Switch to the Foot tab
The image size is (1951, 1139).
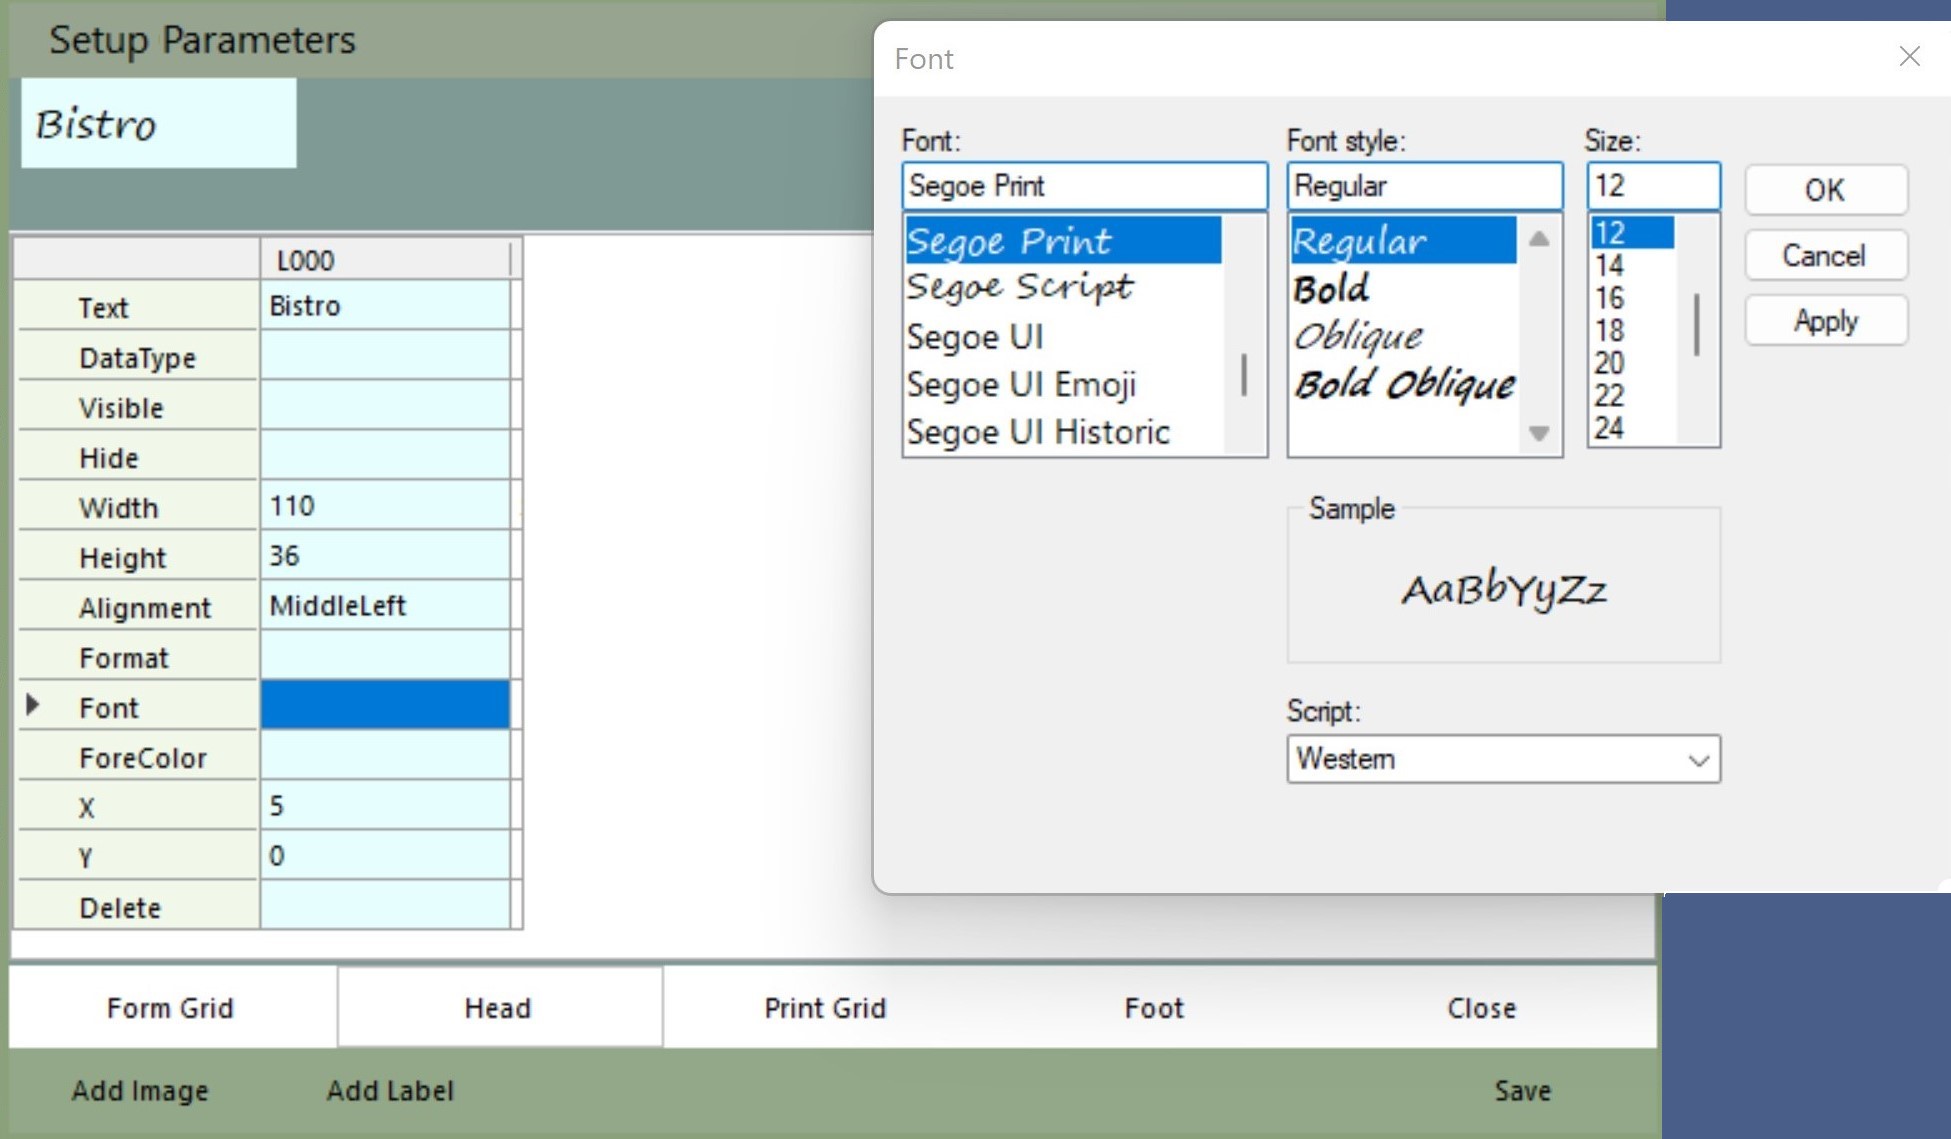(1153, 1008)
